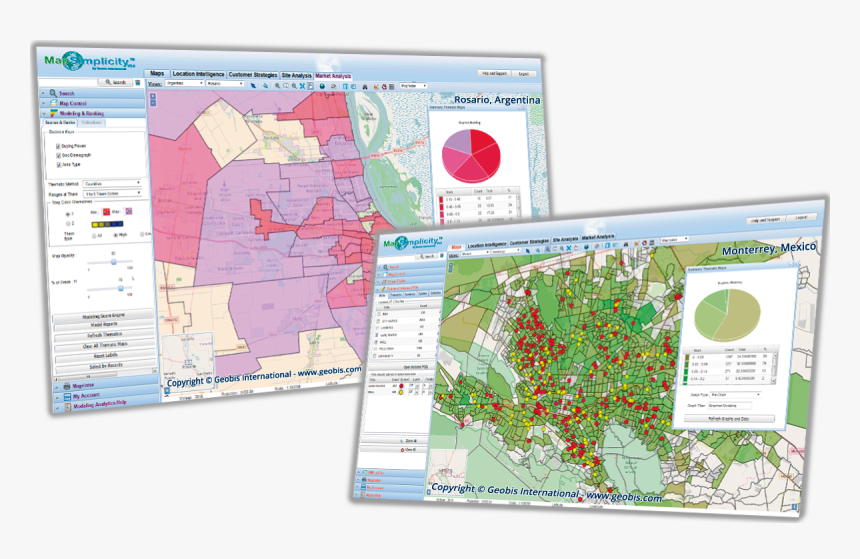This screenshot has width=860, height=559.
Task: Open map type dropdown in Rosario toolbar
Action: pyautogui.click(x=413, y=86)
